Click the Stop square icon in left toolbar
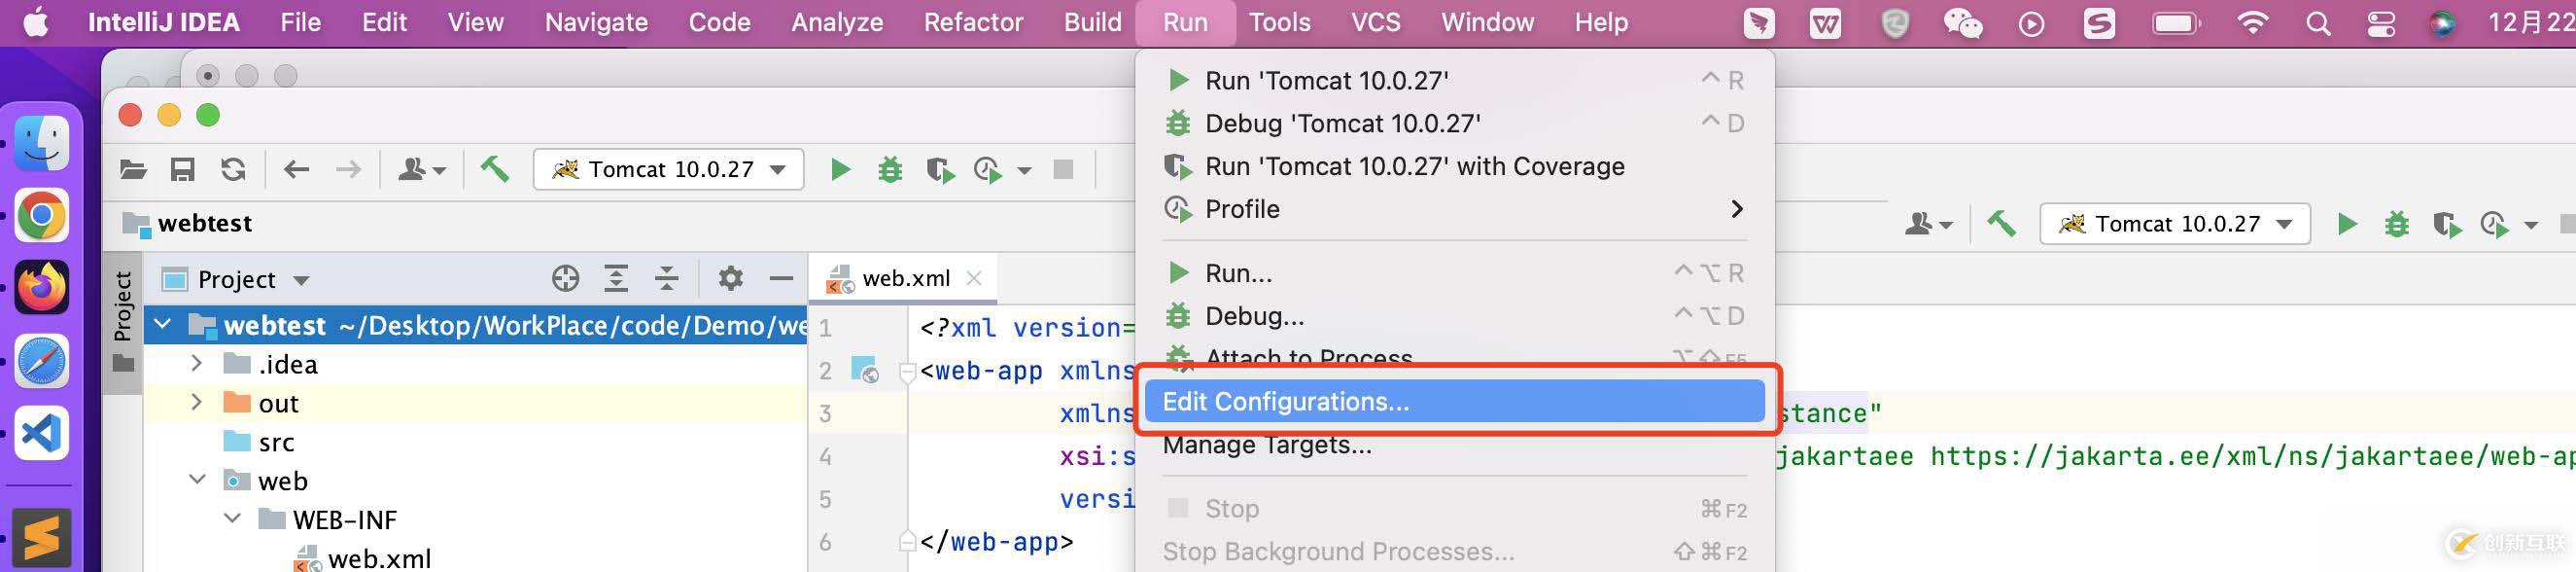Viewport: 2576px width, 572px height. click(x=1063, y=169)
